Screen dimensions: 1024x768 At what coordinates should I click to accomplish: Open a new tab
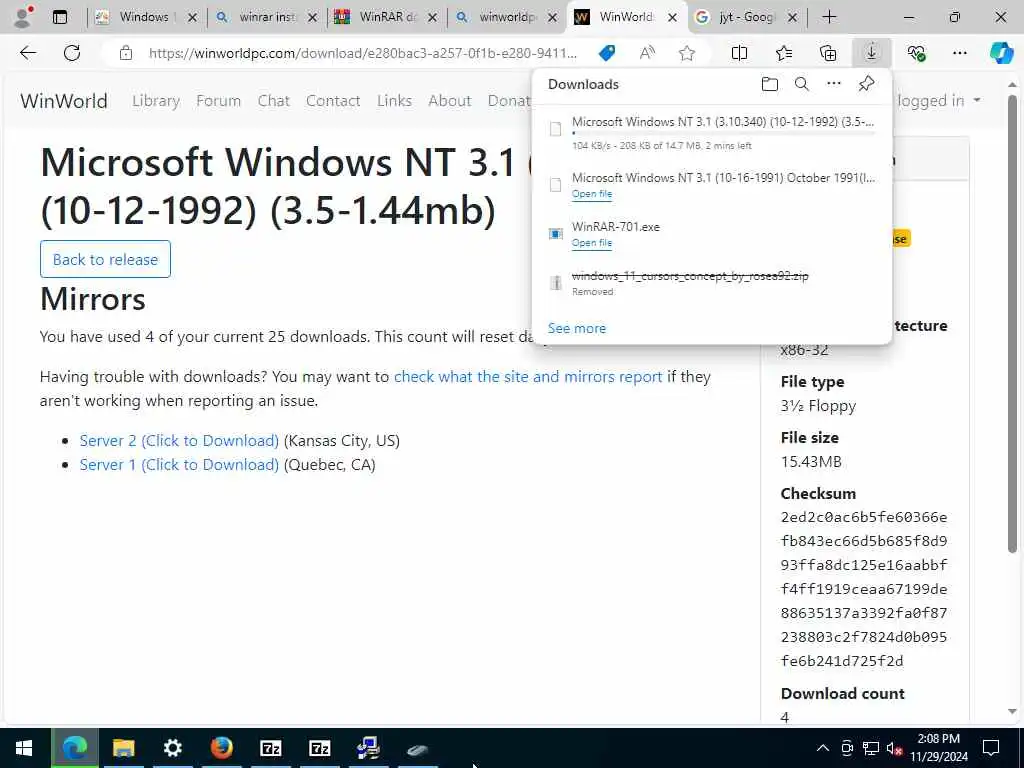[x=829, y=17]
